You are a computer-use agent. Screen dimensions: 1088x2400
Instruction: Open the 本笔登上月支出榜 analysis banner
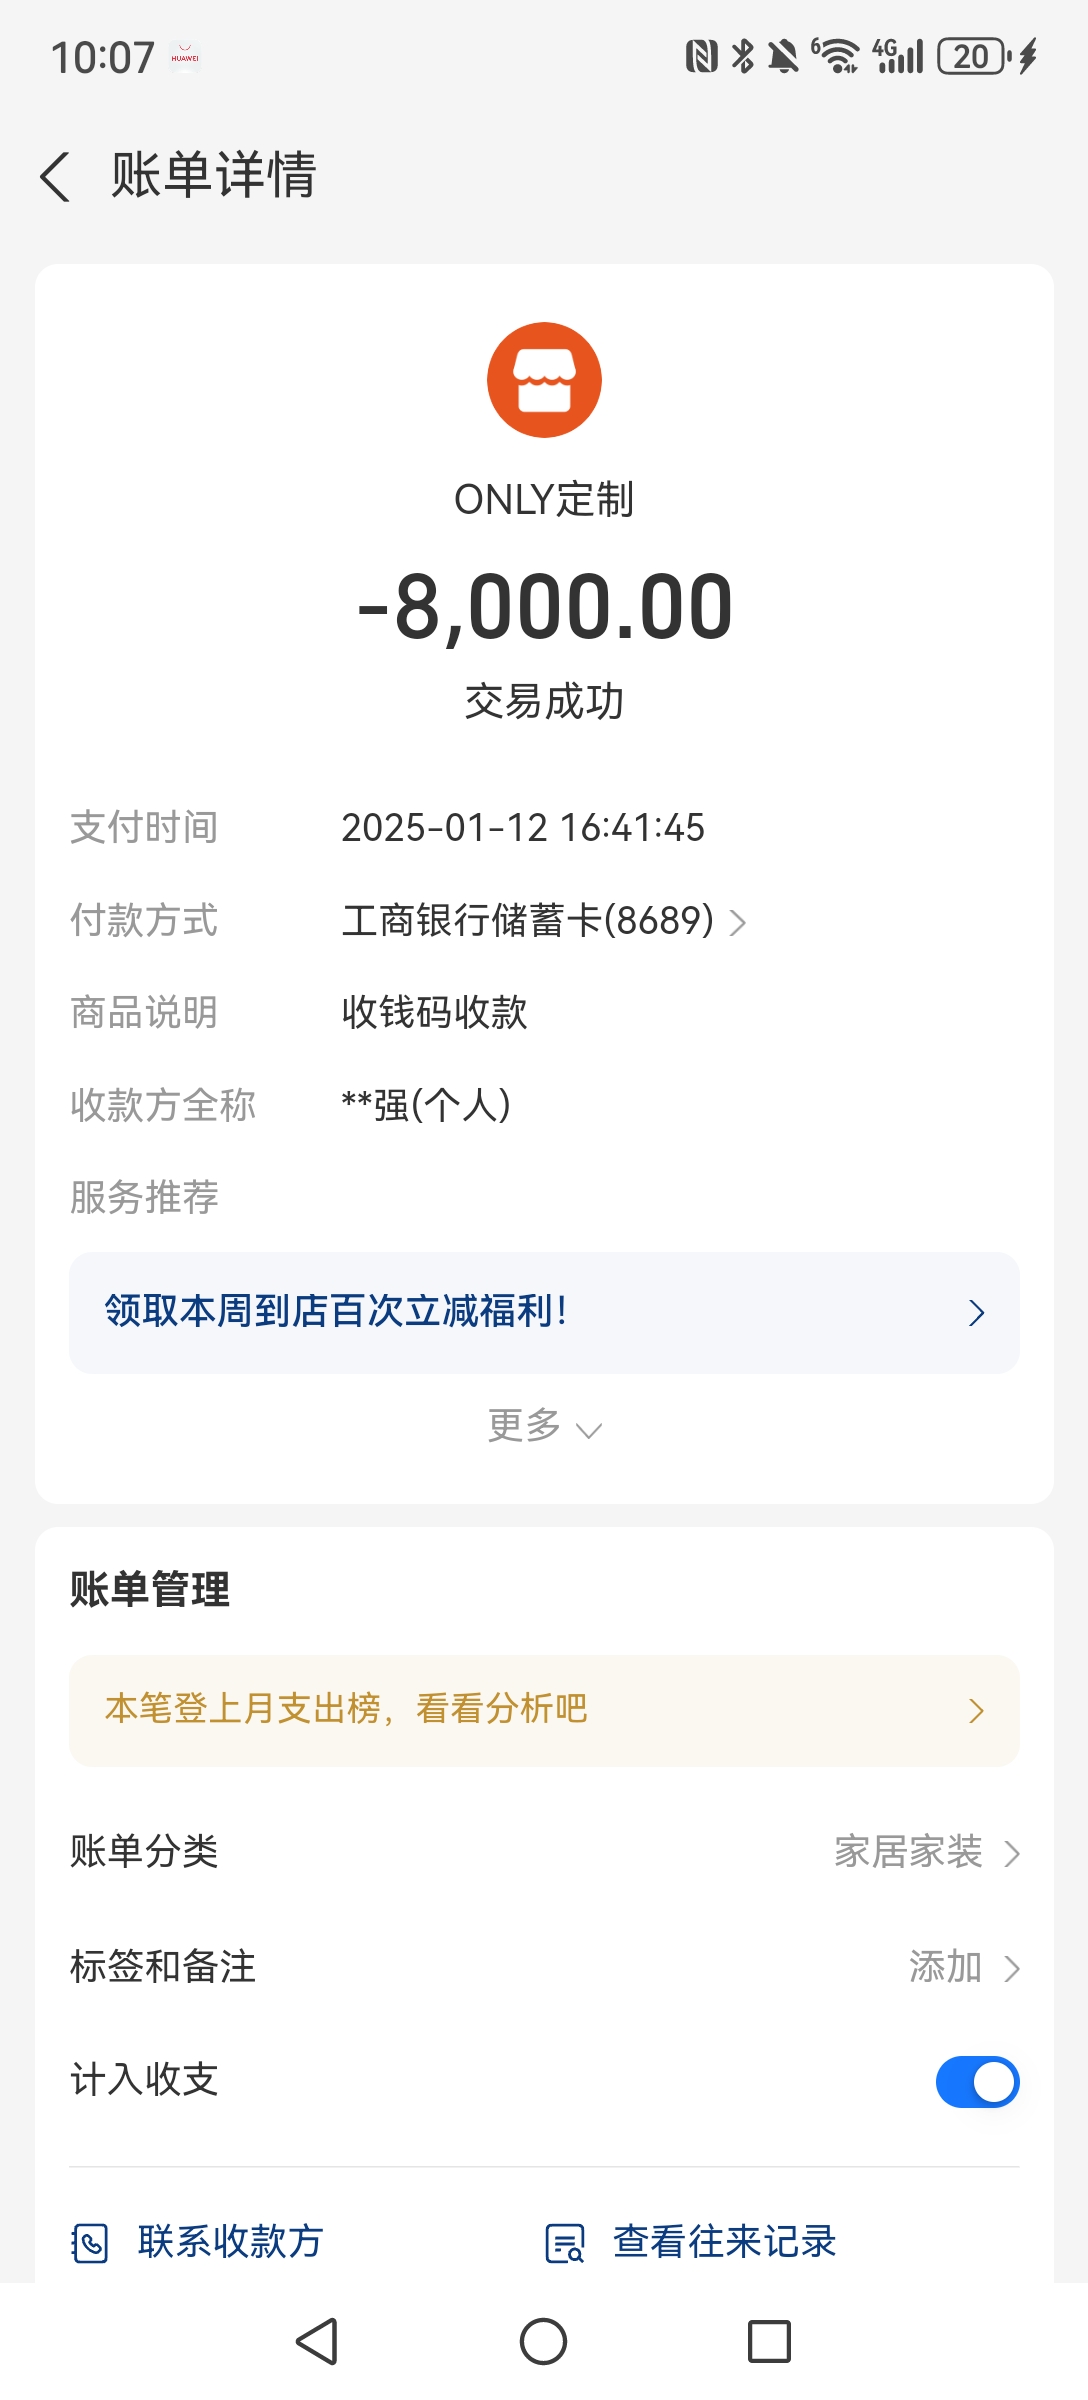point(544,1710)
